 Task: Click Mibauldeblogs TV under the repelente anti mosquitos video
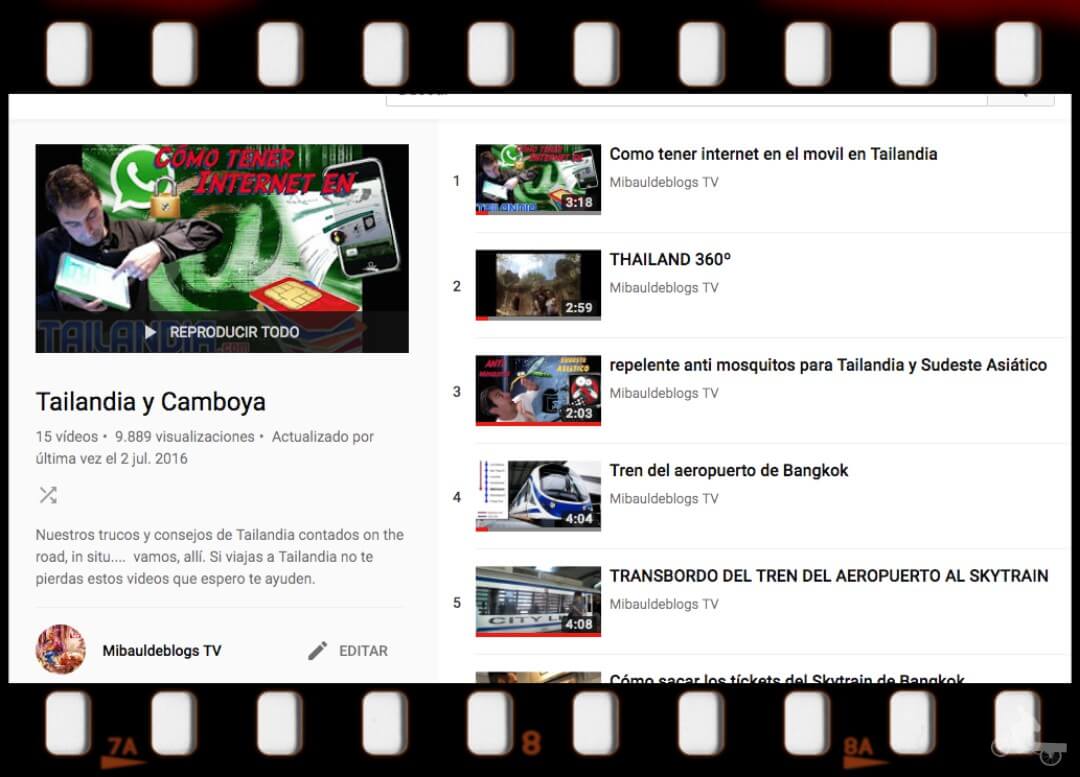(x=664, y=393)
